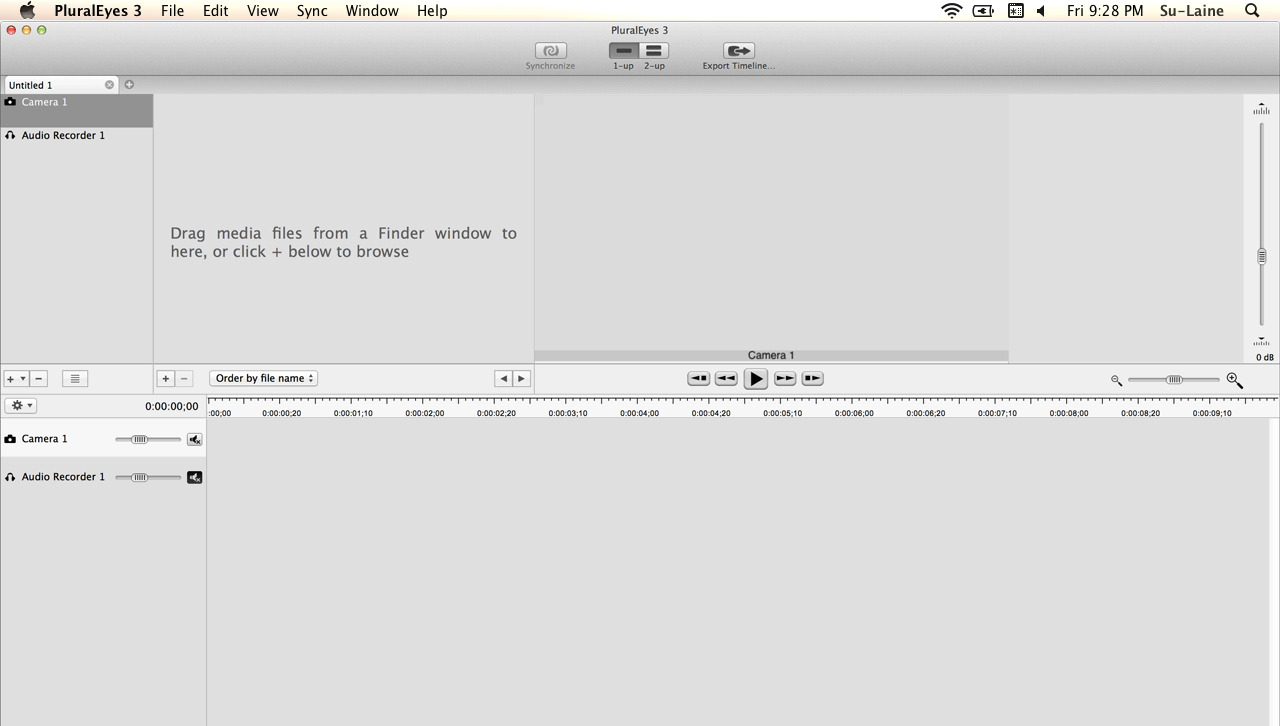The width and height of the screenshot is (1280, 726).
Task: Open the Sync menu
Action: pyautogui.click(x=312, y=11)
